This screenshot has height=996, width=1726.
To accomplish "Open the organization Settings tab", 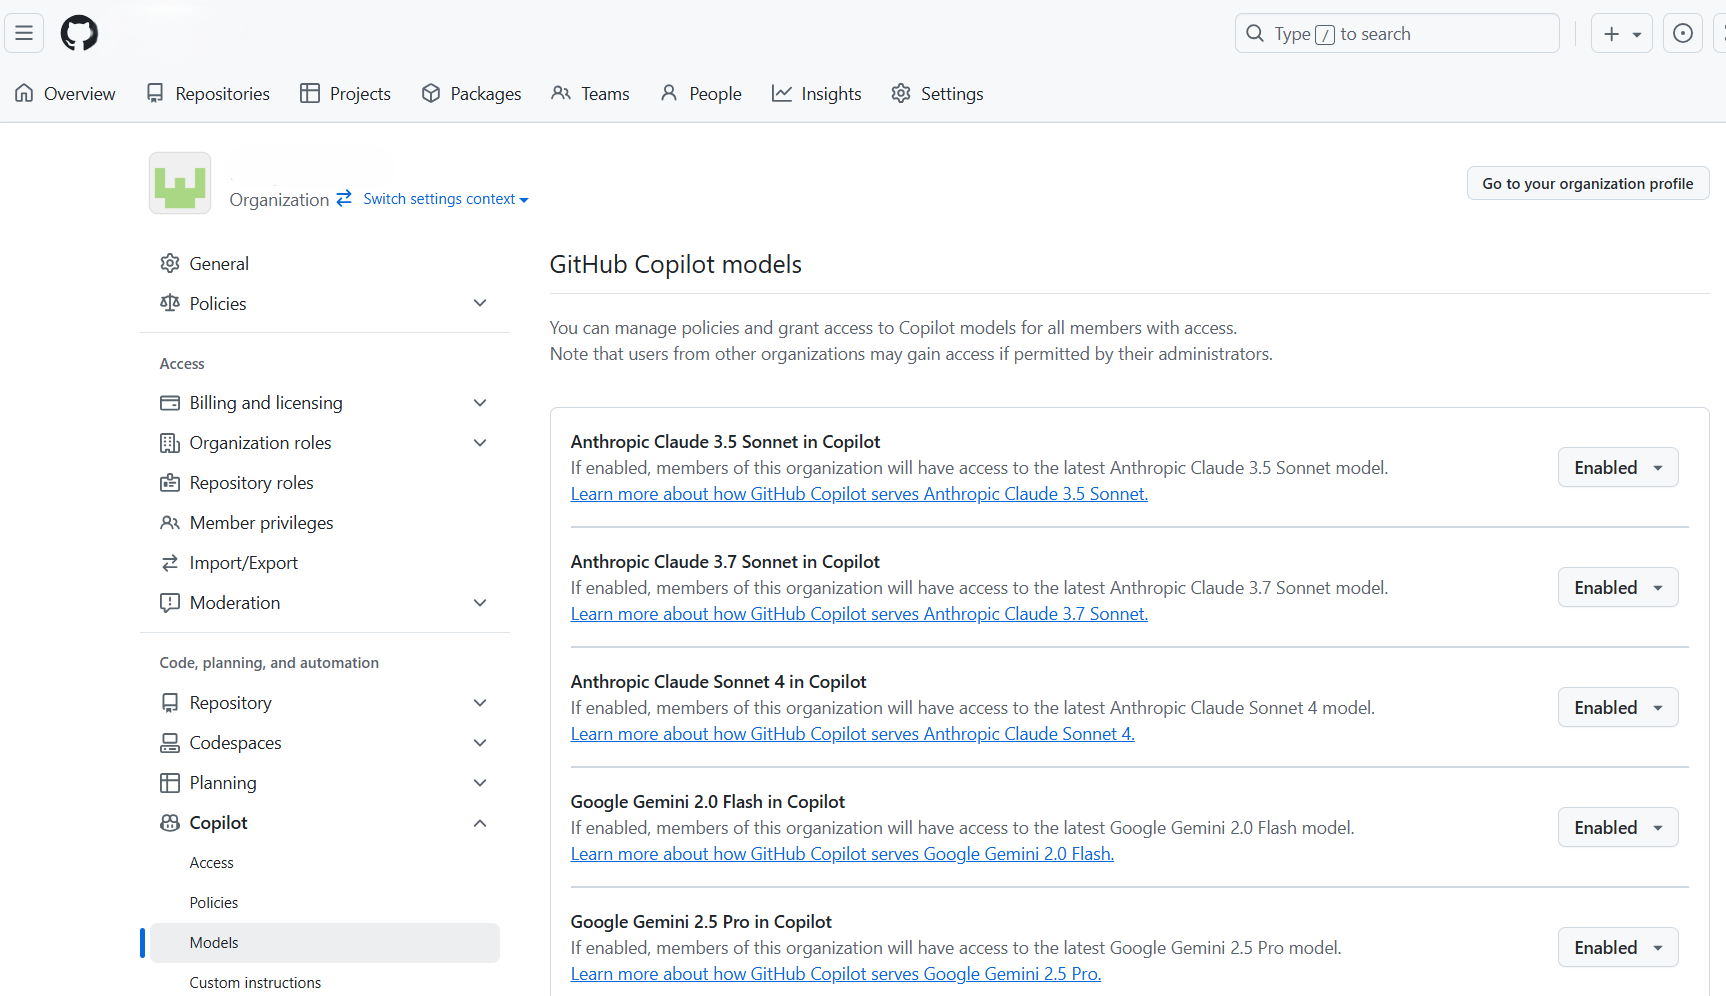I will point(937,93).
